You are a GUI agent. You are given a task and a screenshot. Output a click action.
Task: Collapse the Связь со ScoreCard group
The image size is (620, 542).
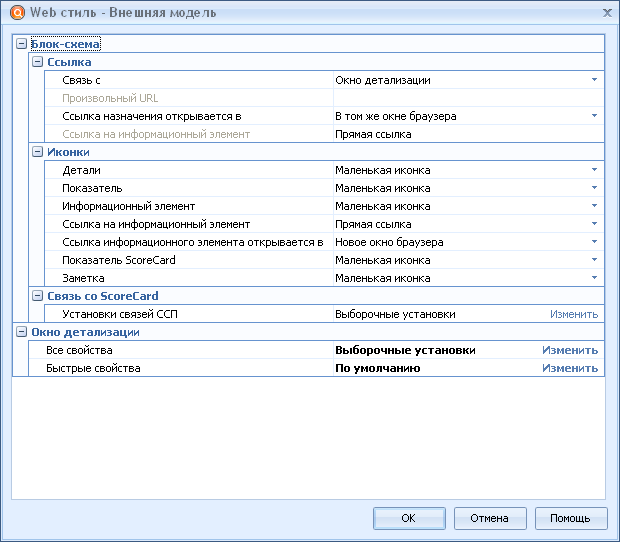(37, 296)
